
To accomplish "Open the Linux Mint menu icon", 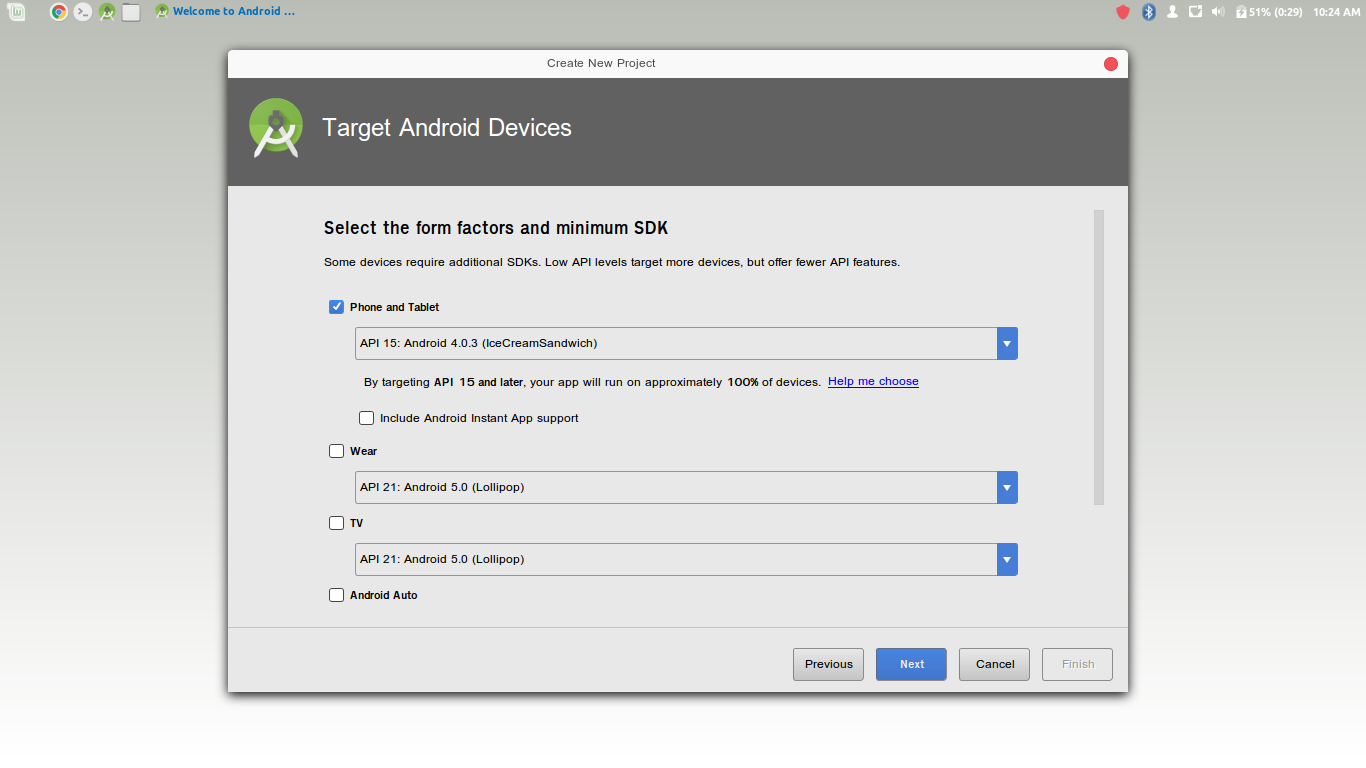I will [x=17, y=12].
